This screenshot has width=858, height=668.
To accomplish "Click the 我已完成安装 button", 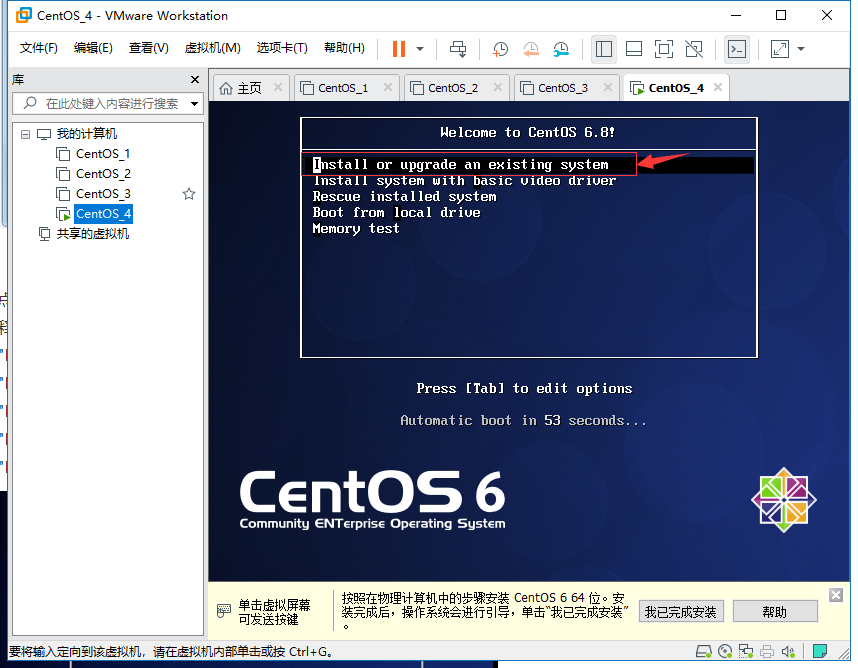I will tap(681, 612).
